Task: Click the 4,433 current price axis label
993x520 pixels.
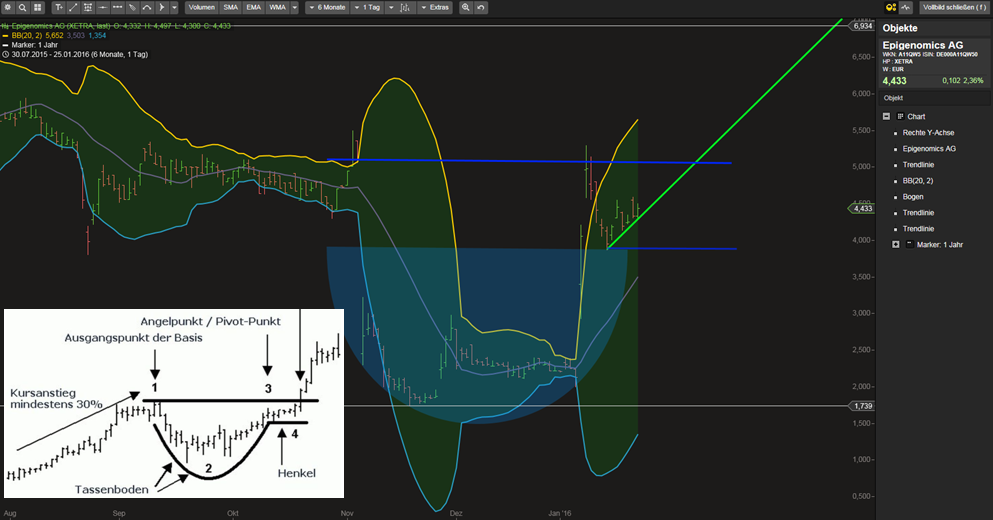Action: 862,208
